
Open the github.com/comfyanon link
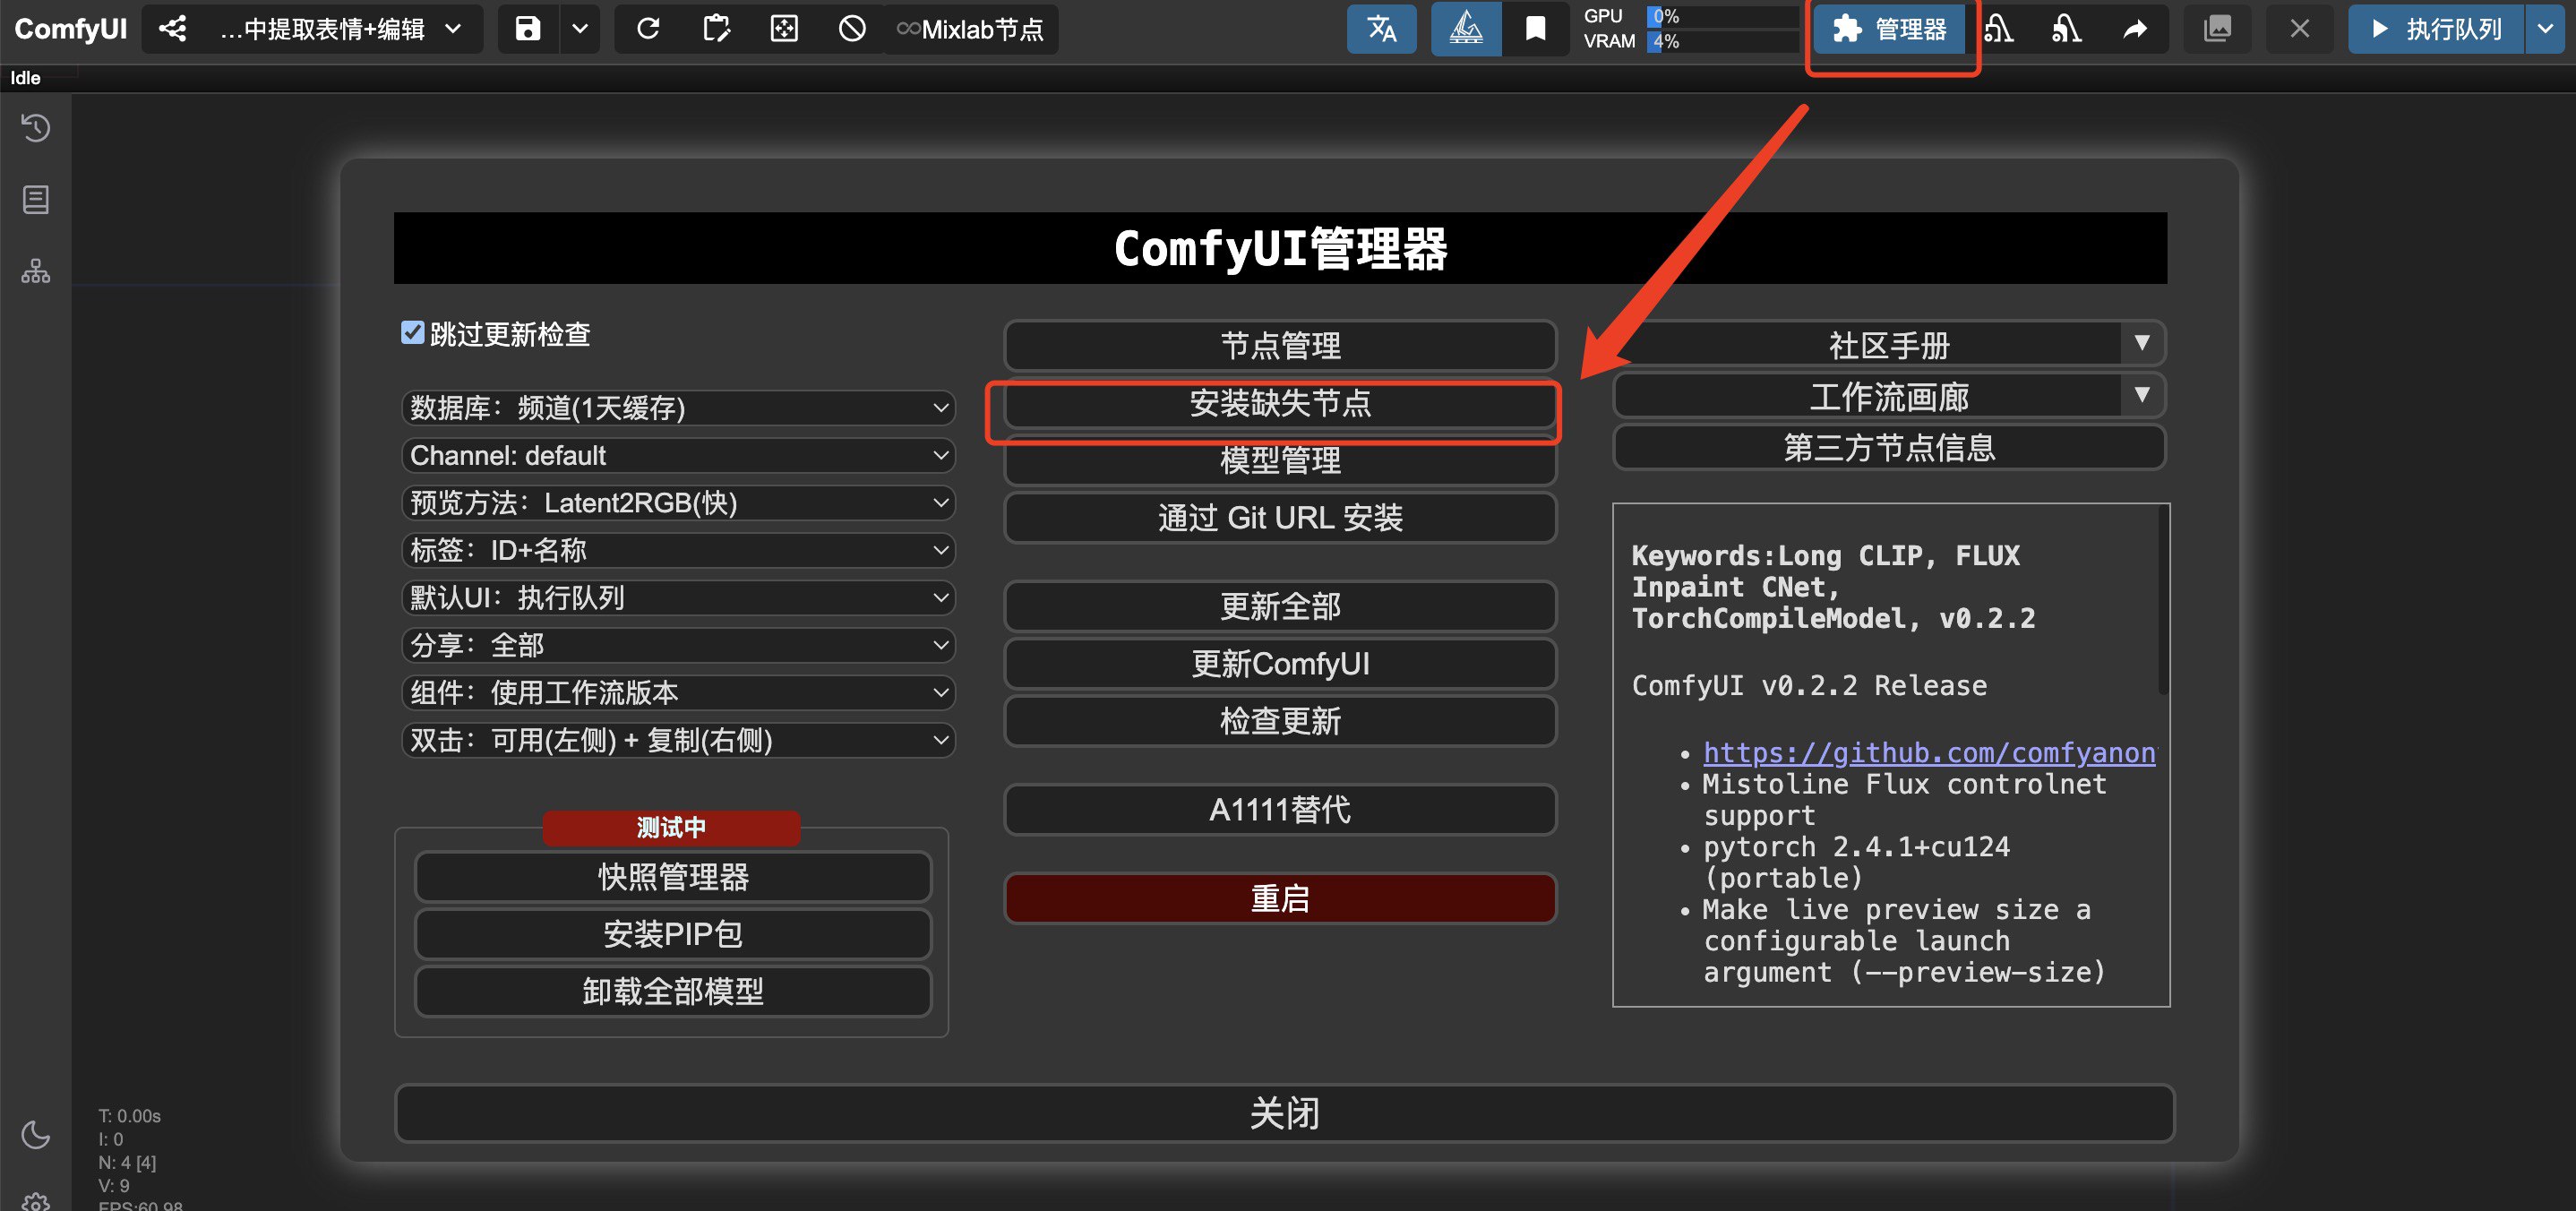point(1929,753)
